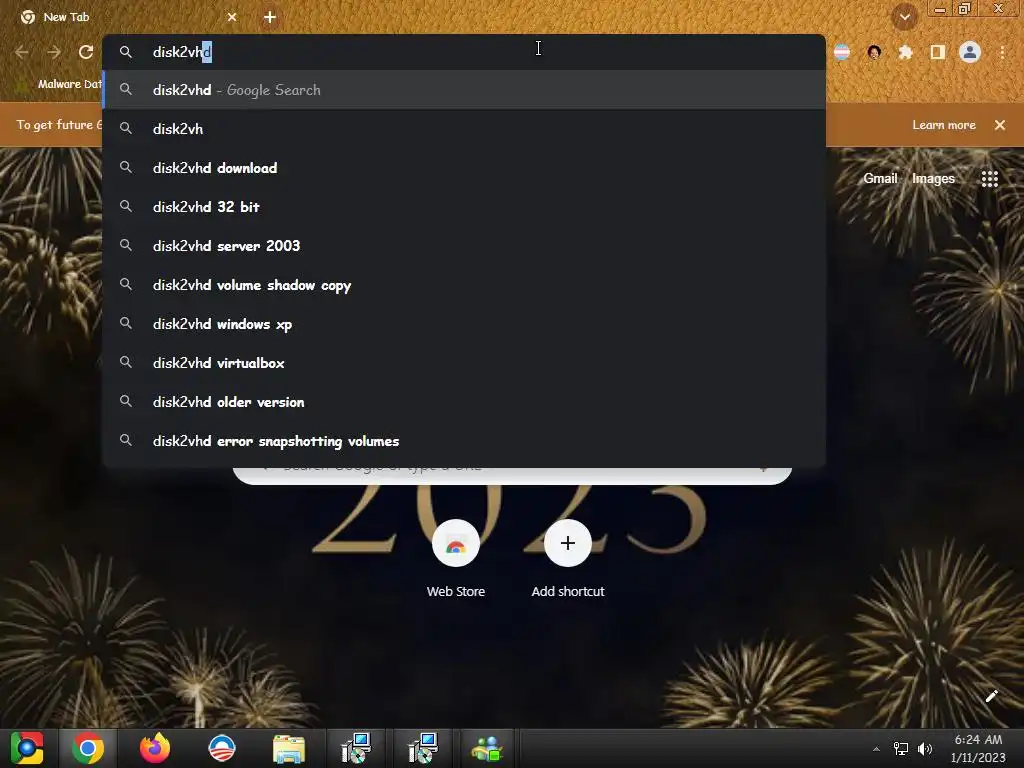The width and height of the screenshot is (1024, 768).
Task: Open the first computer installer taskbar icon
Action: click(356, 748)
